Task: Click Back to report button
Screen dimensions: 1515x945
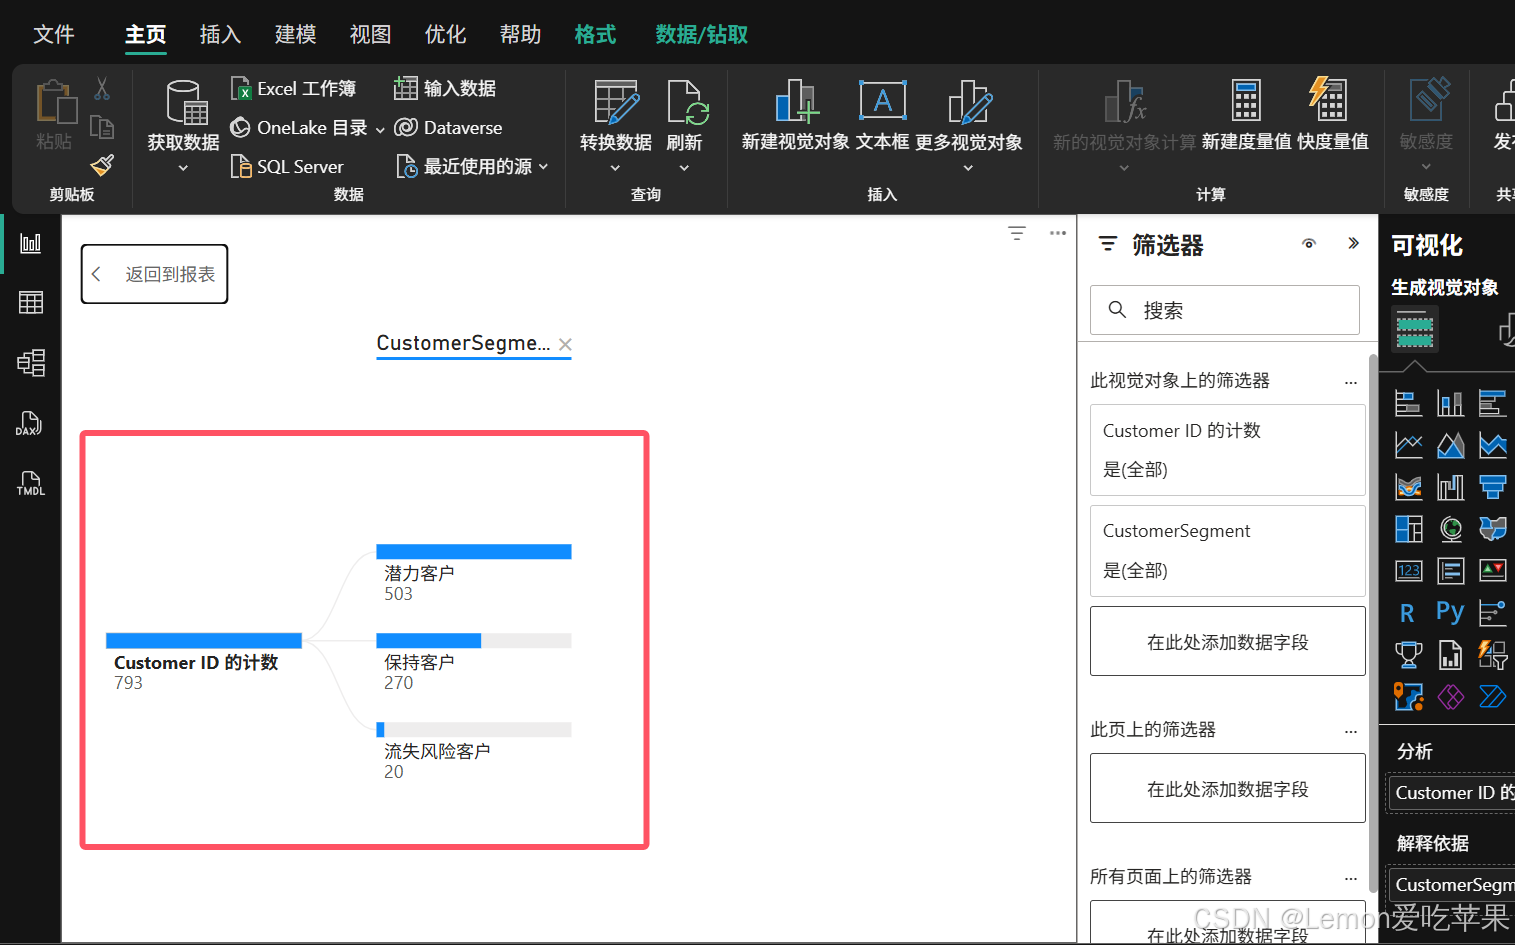Action: coord(154,274)
